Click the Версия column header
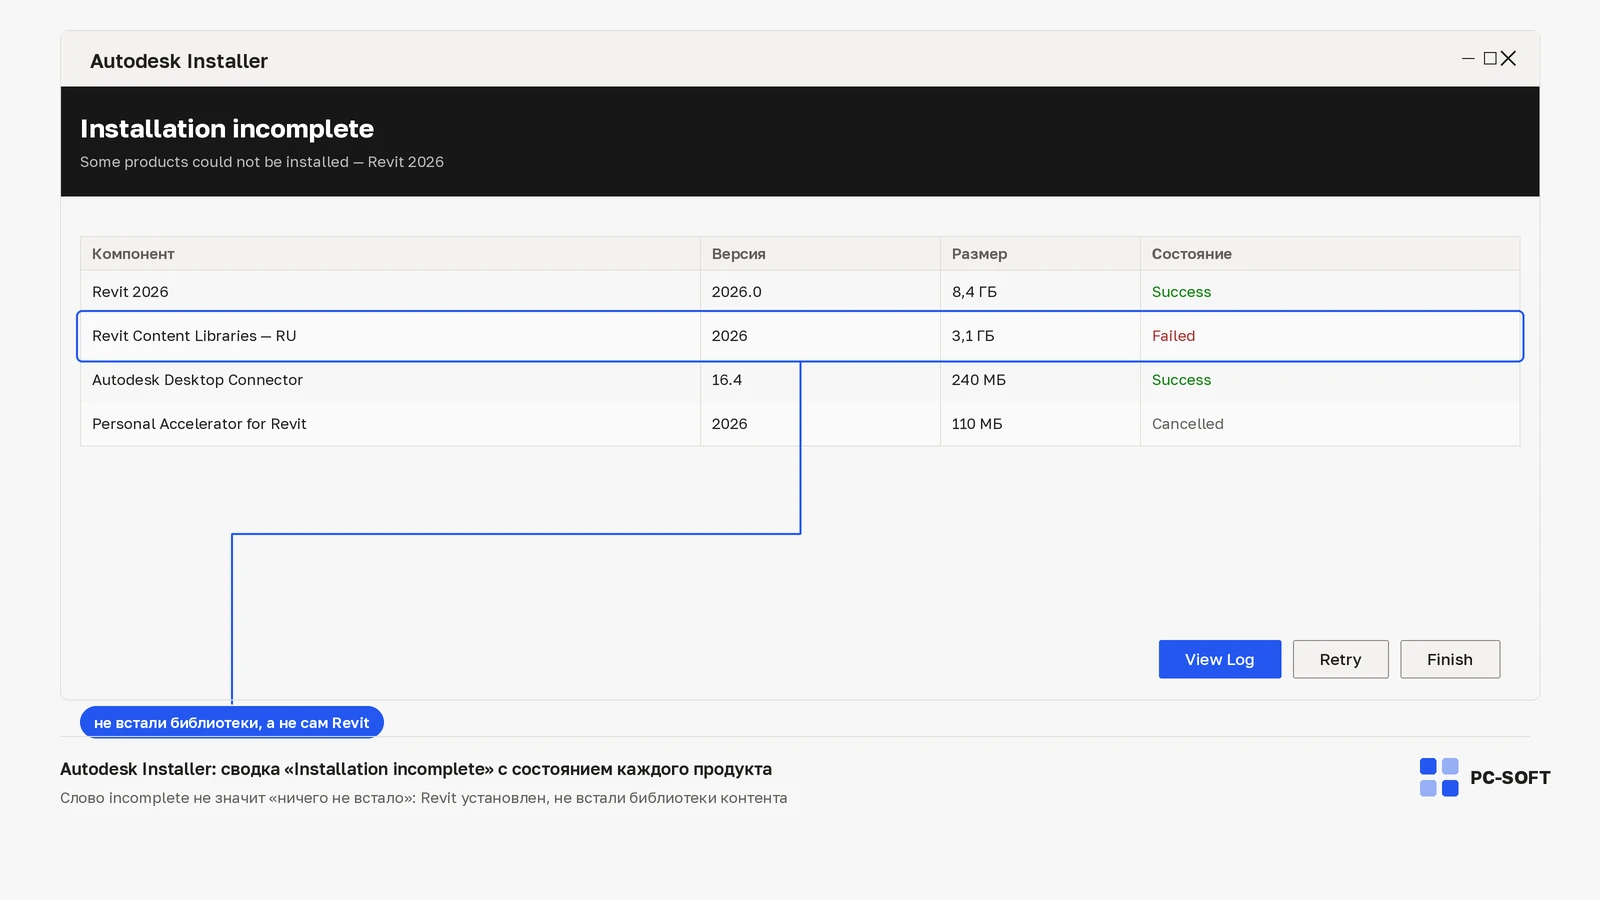The height and width of the screenshot is (900, 1600). (x=820, y=254)
